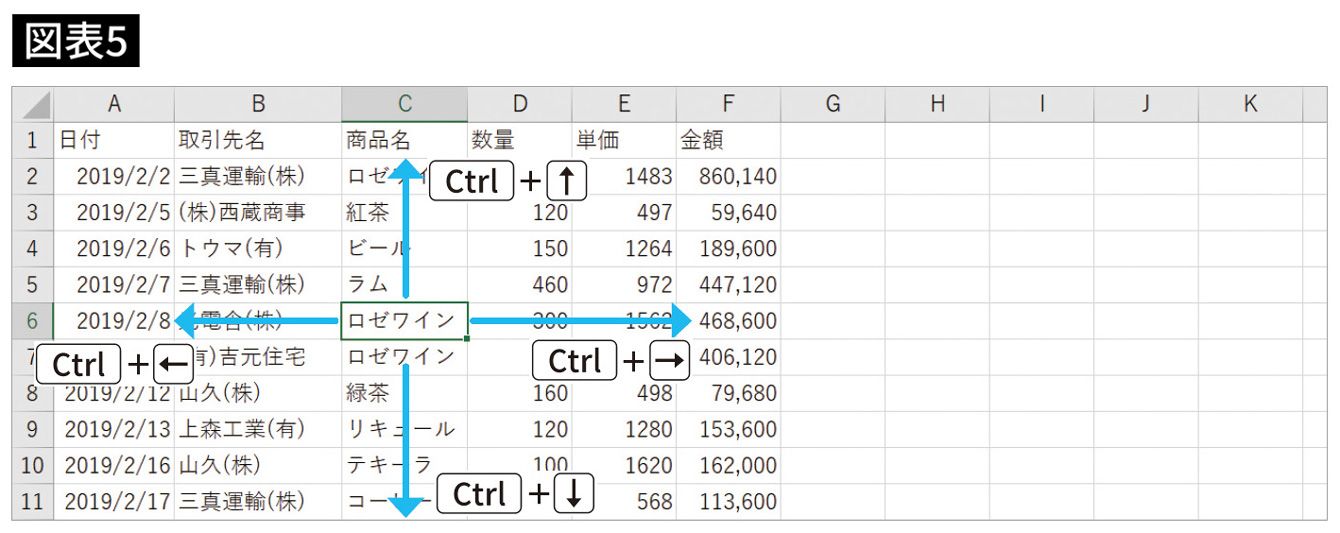The image size is (1340, 533).
Task: Click the 金額 header cell
Action: 728,140
